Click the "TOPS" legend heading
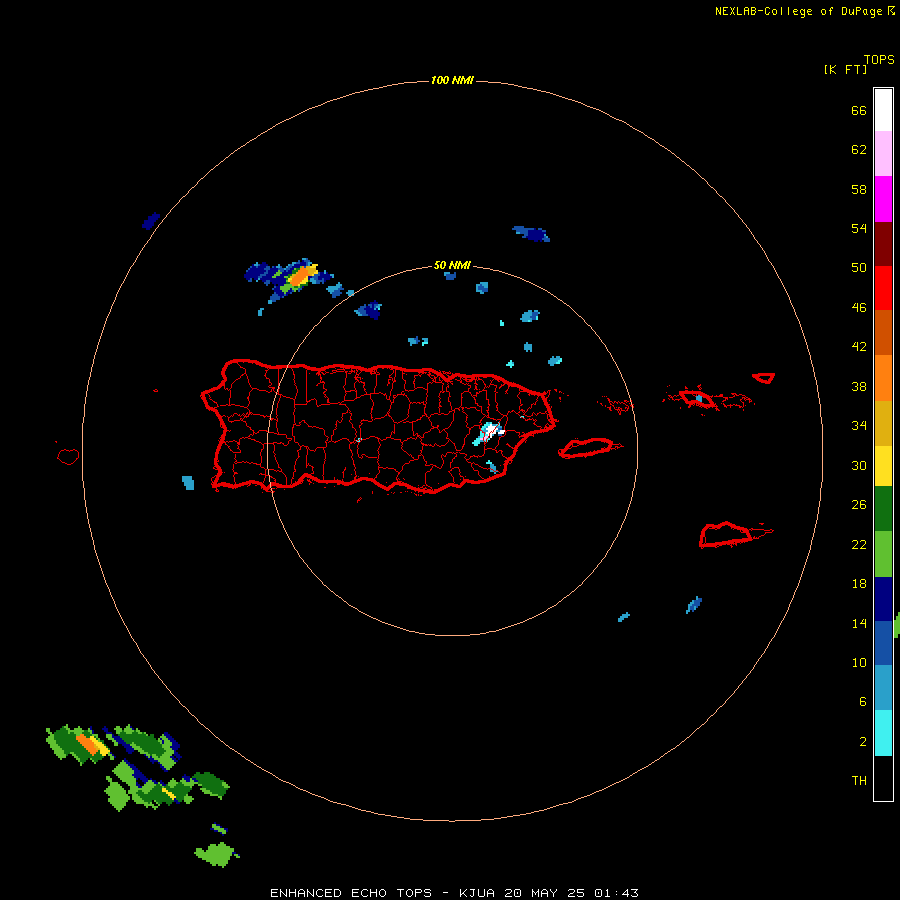Viewport: 900px width, 900px height. pyautogui.click(x=879, y=59)
